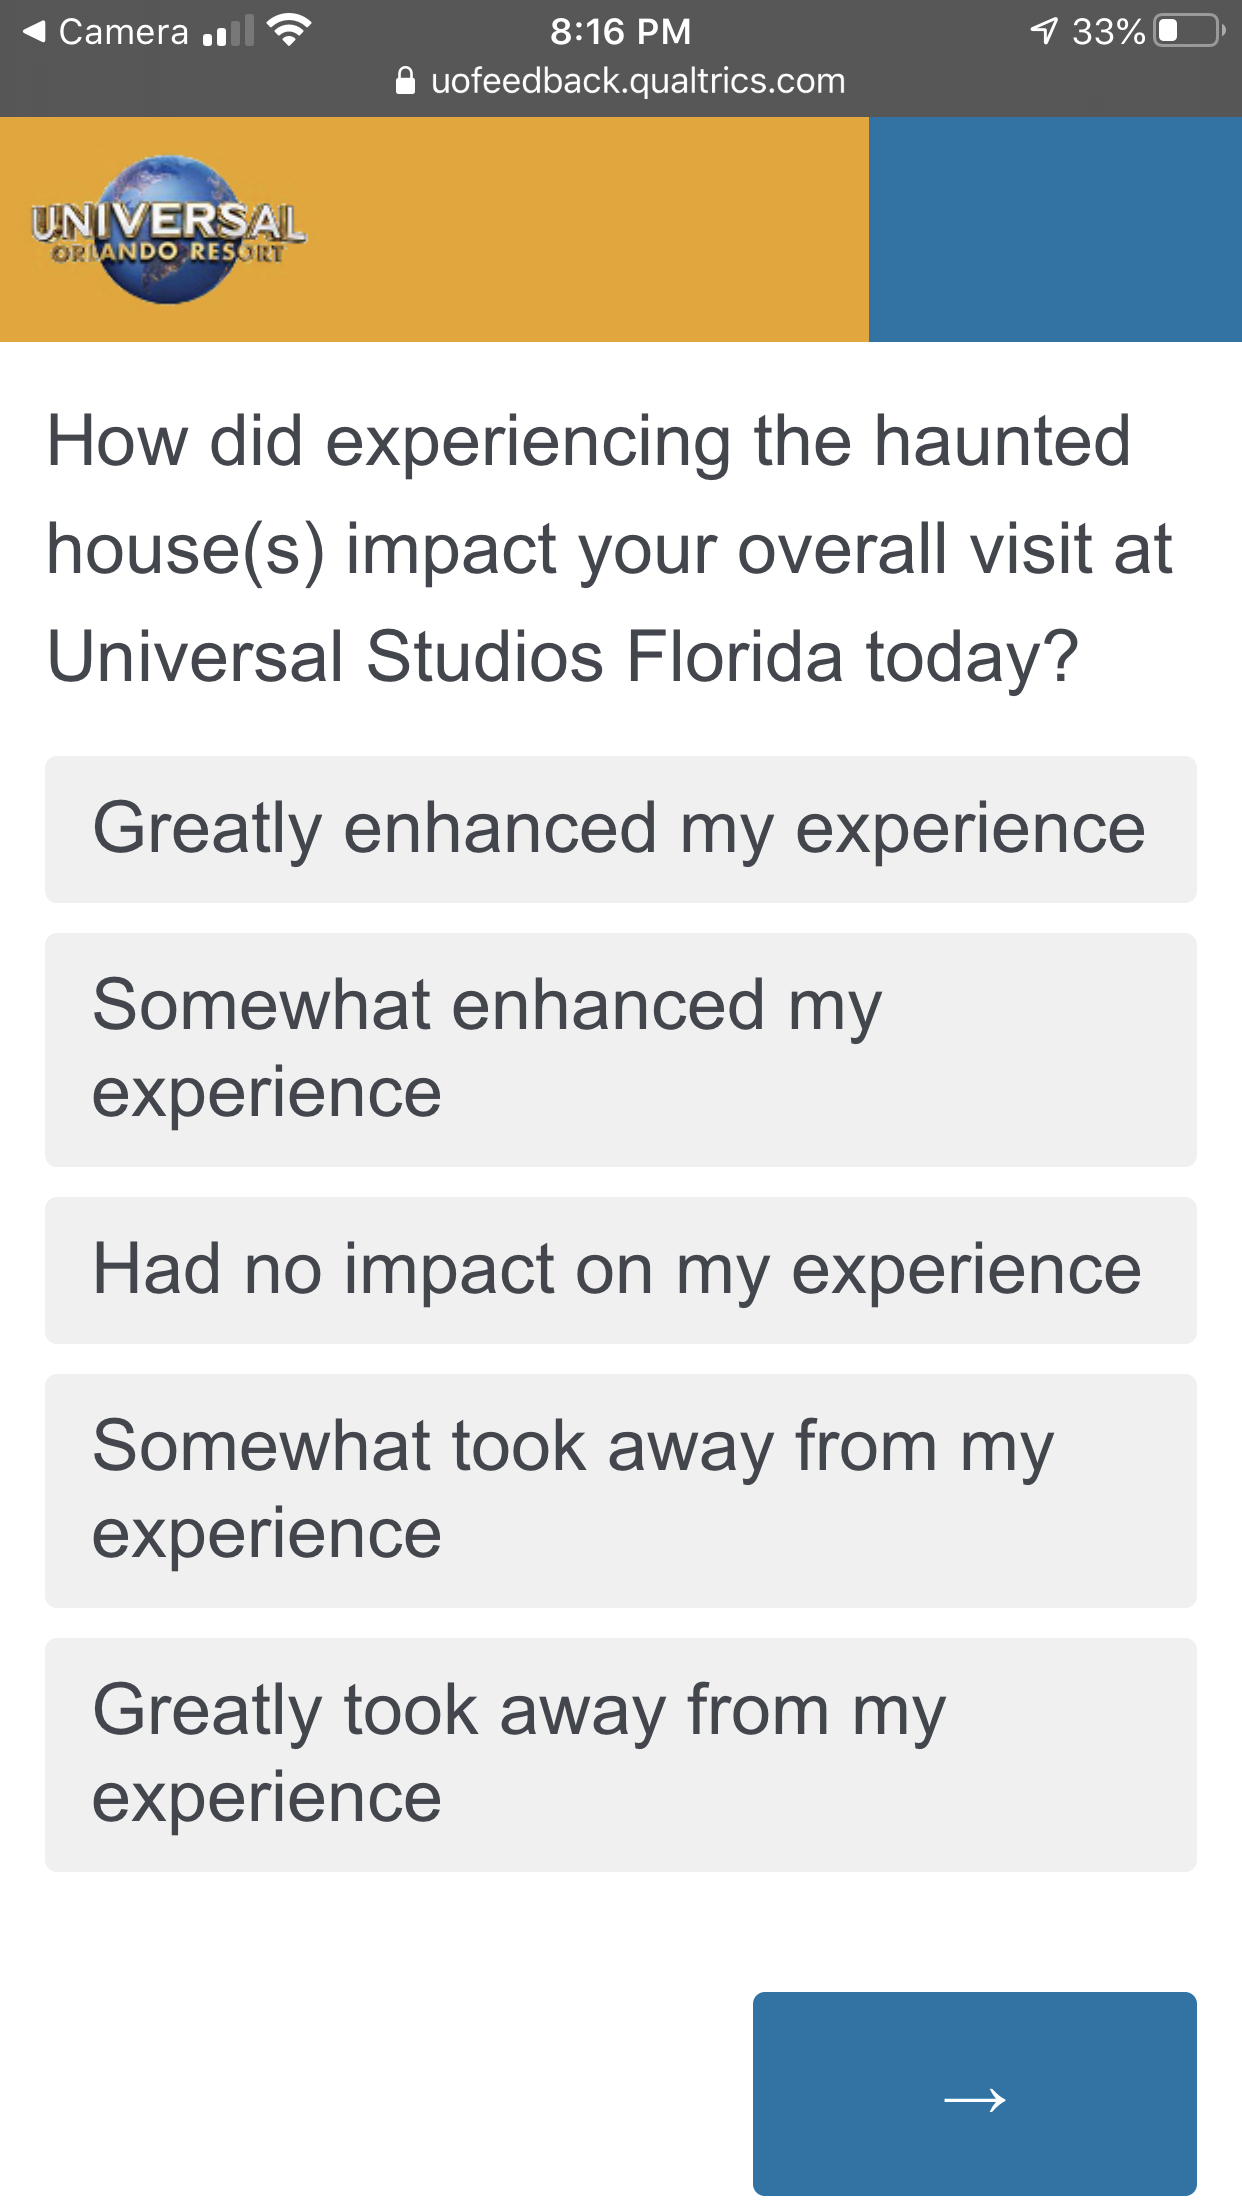Tap the battery level icon
The height and width of the screenshot is (2208, 1242).
(1188, 31)
